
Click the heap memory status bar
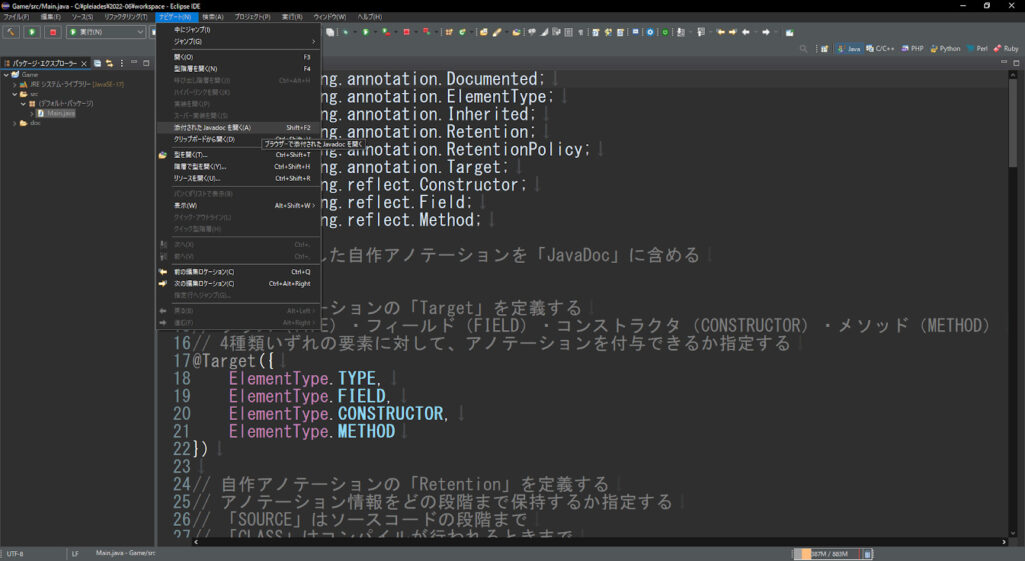(x=826, y=554)
